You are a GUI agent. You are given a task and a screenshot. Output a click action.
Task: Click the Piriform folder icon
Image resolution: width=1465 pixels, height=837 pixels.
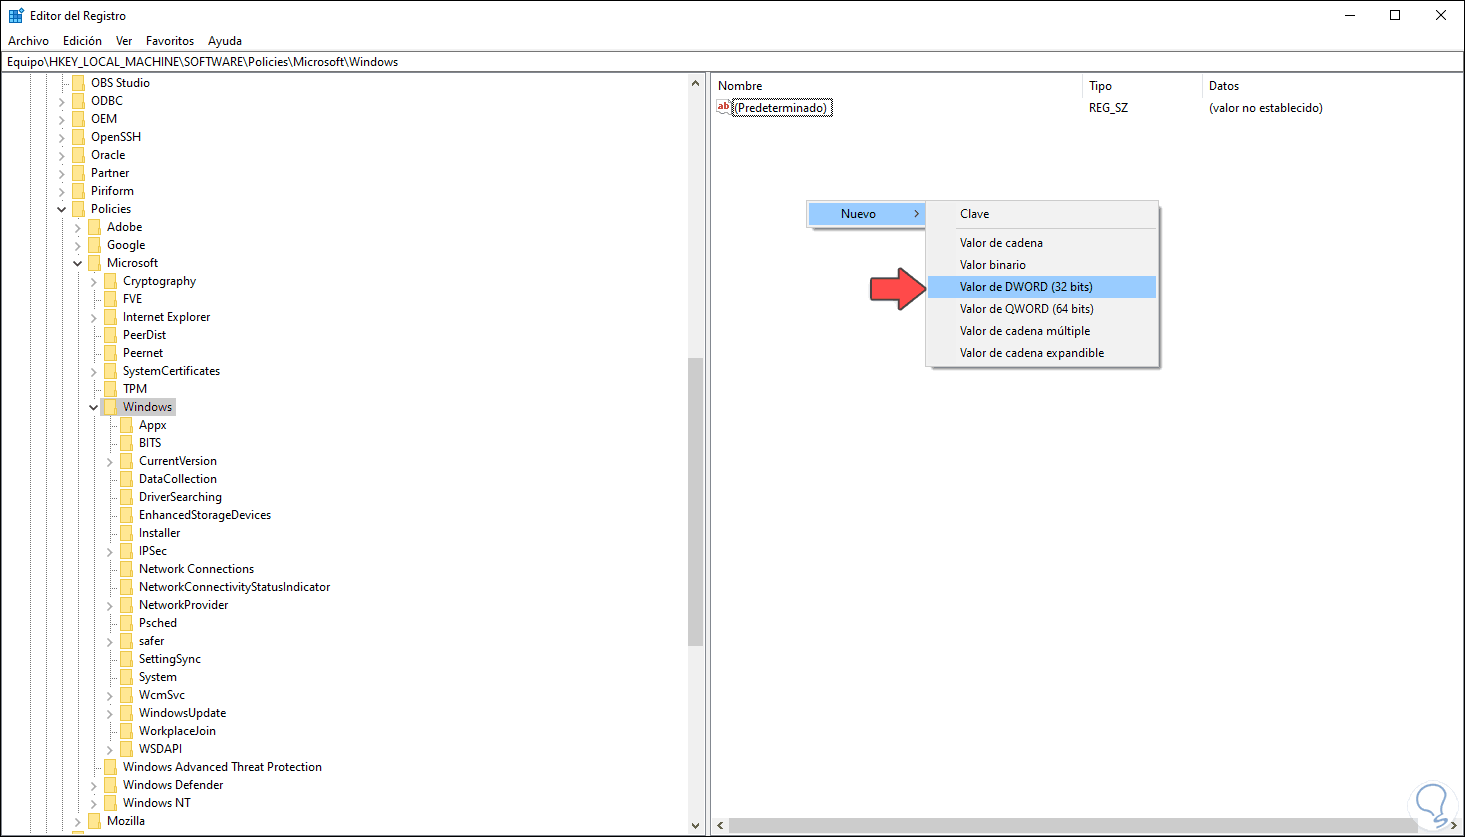click(79, 191)
